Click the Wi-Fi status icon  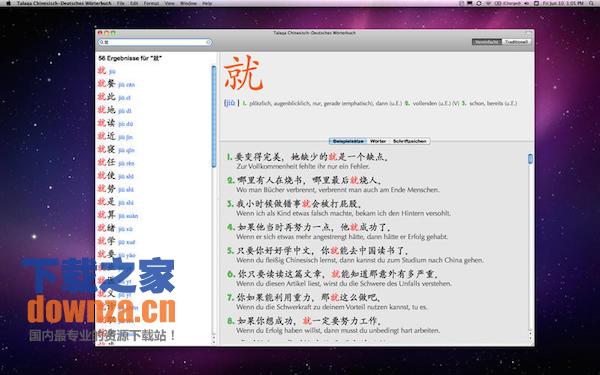tap(489, 3)
